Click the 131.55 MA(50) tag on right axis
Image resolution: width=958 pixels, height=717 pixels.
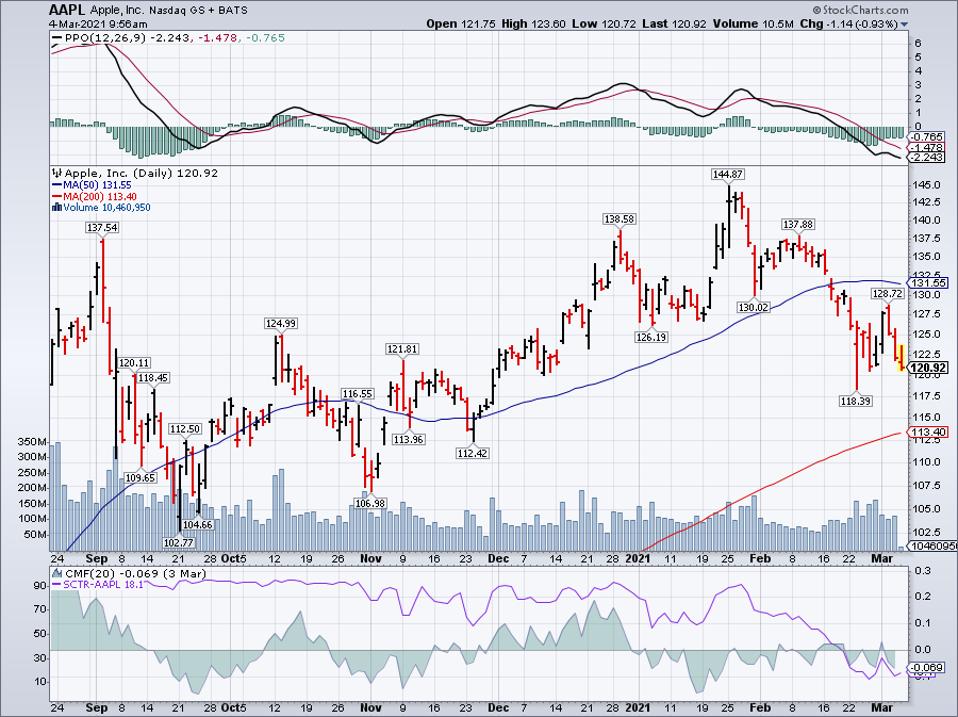point(928,283)
